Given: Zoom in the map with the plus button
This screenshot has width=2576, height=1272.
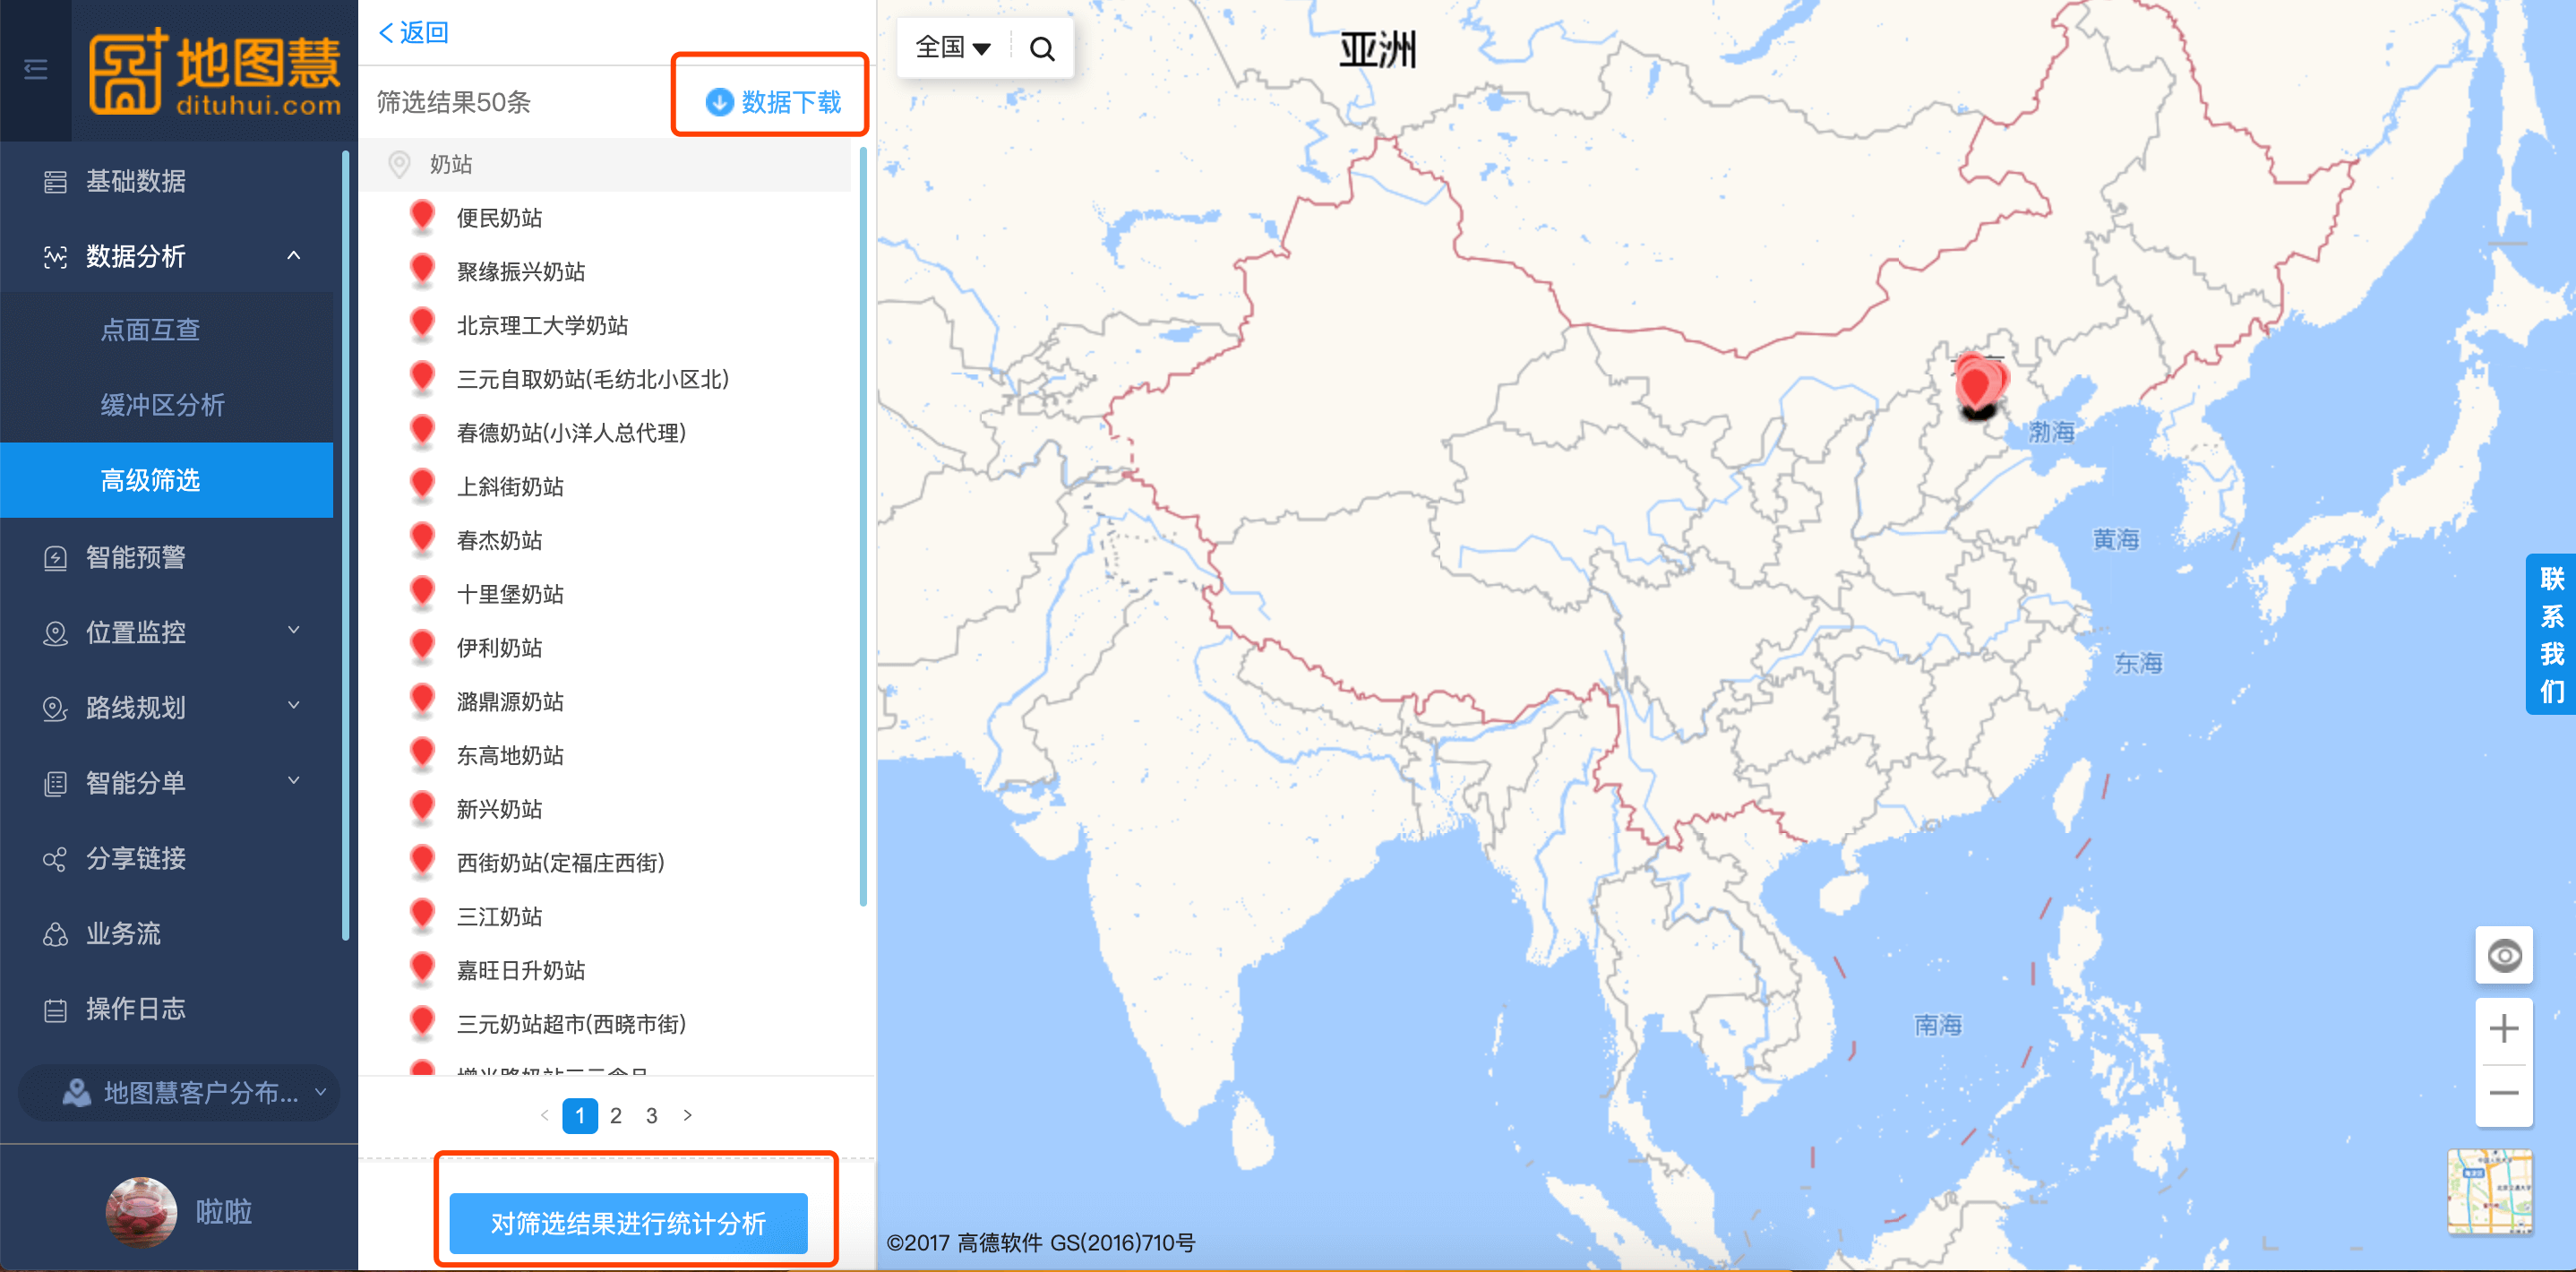Looking at the screenshot, I should 2503,1029.
